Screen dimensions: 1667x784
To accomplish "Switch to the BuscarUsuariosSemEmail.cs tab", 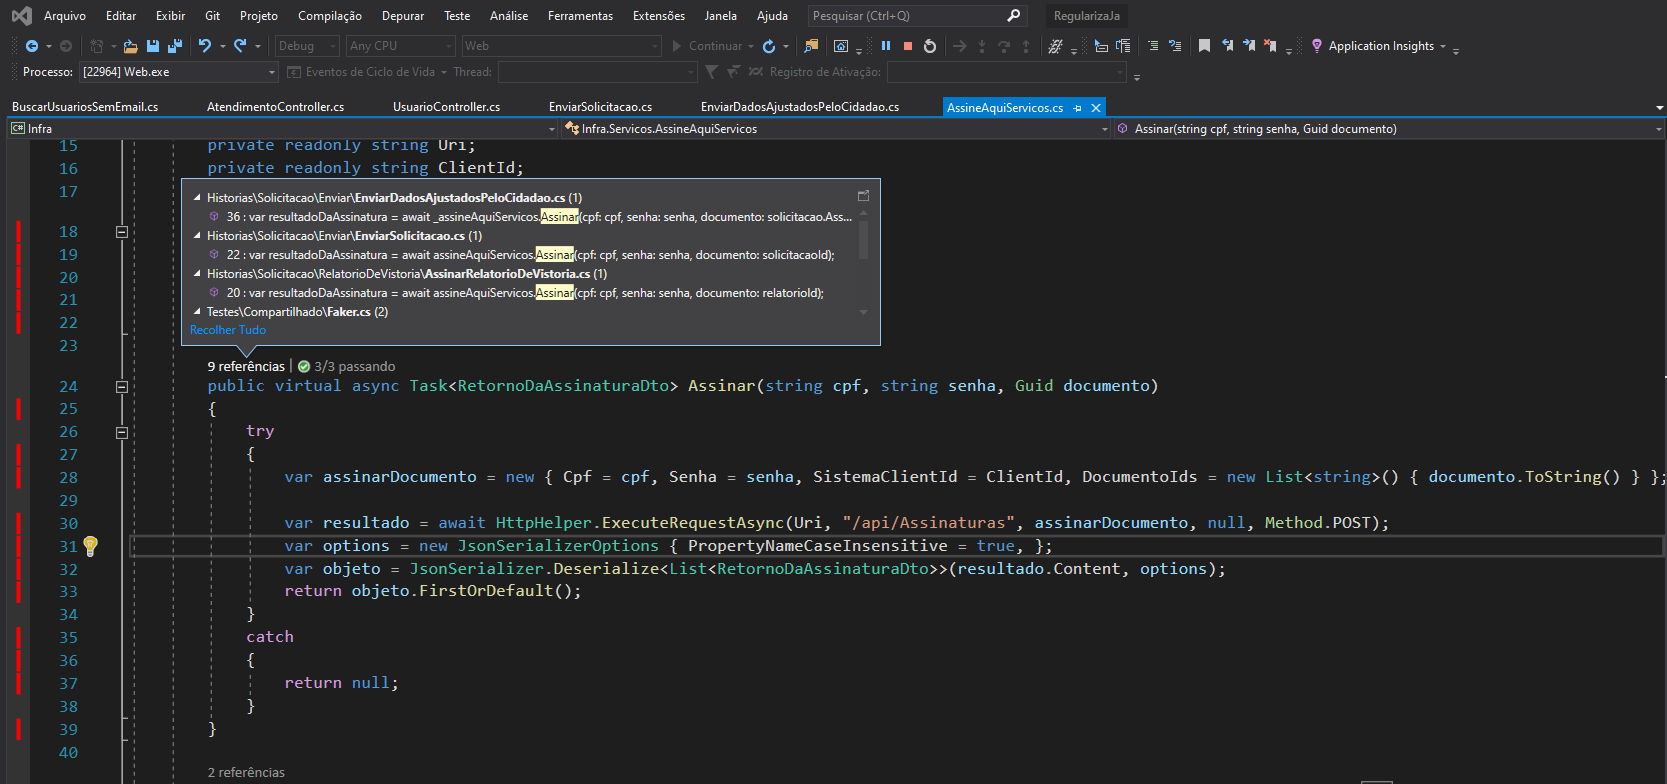I will click(x=85, y=107).
